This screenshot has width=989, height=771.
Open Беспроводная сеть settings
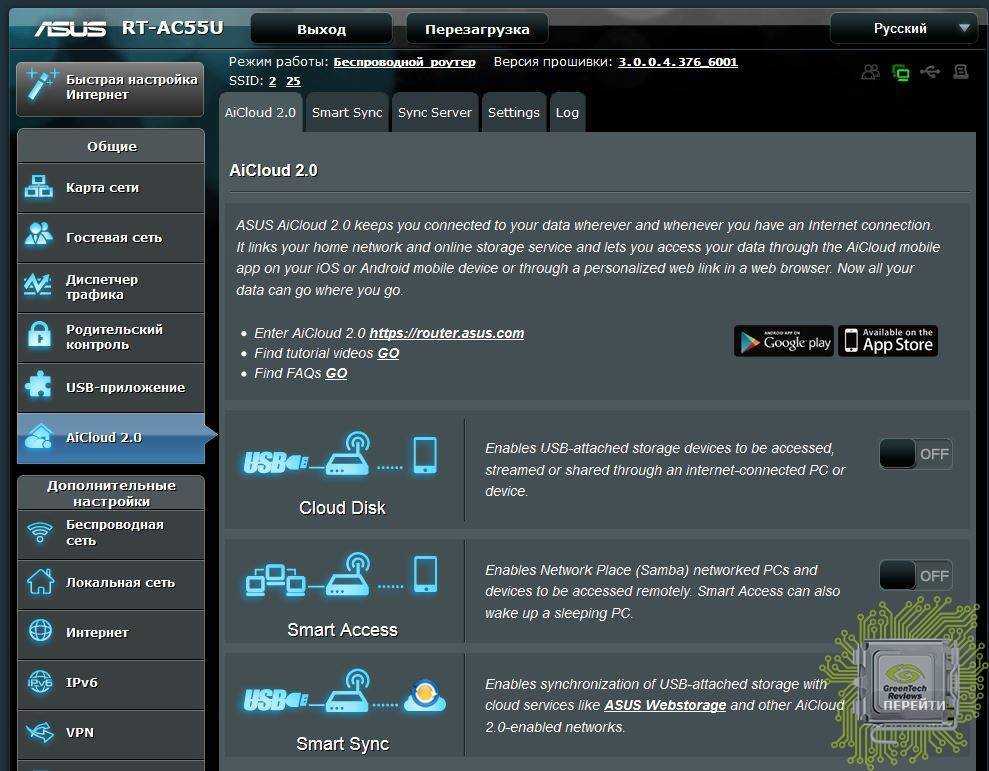(x=111, y=534)
